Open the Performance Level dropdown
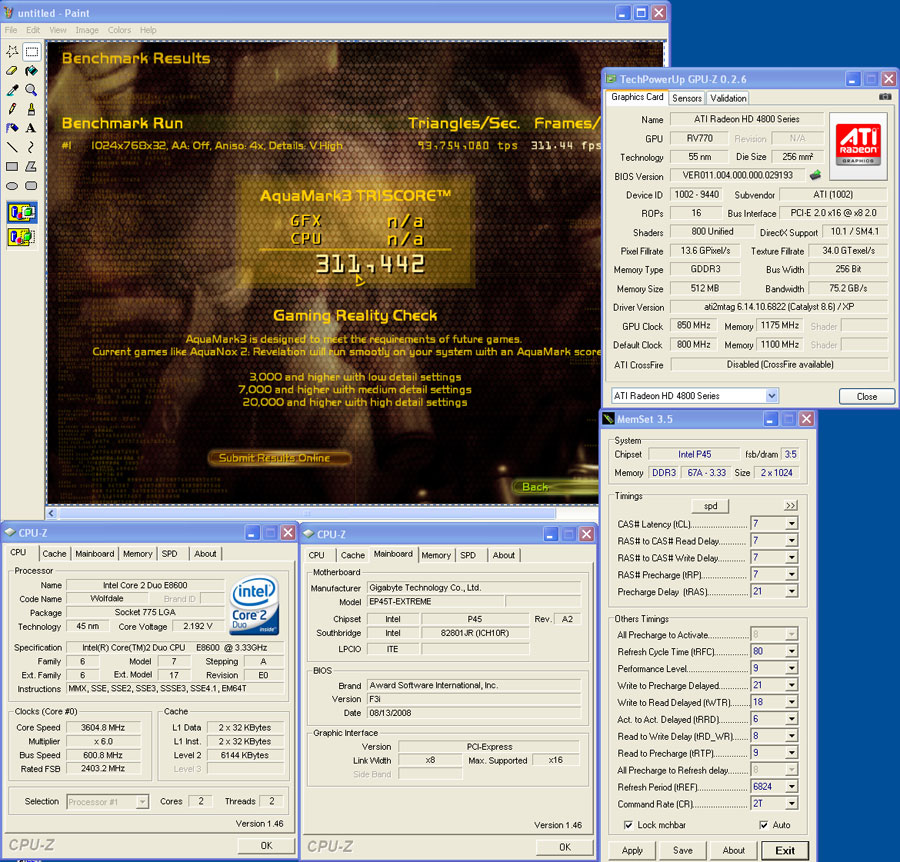Screen dimensions: 900x862 point(792,668)
